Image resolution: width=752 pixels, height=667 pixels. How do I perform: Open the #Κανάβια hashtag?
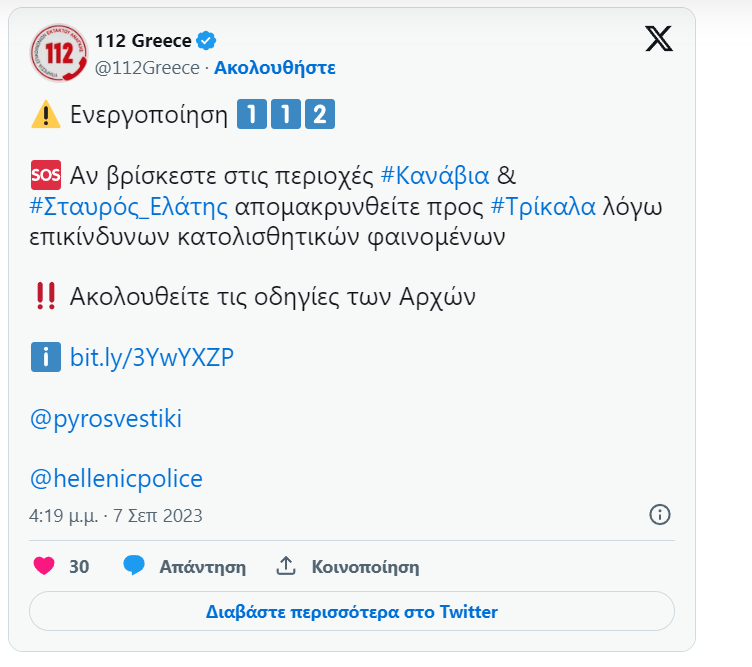click(x=435, y=176)
